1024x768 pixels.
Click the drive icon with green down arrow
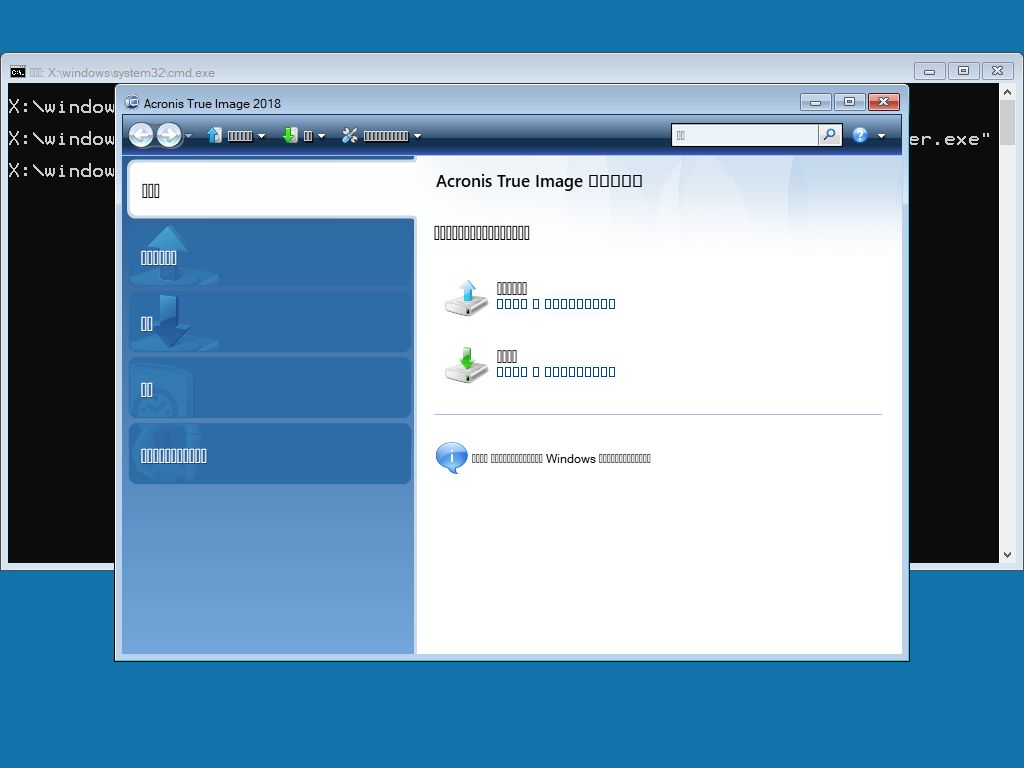pos(466,365)
